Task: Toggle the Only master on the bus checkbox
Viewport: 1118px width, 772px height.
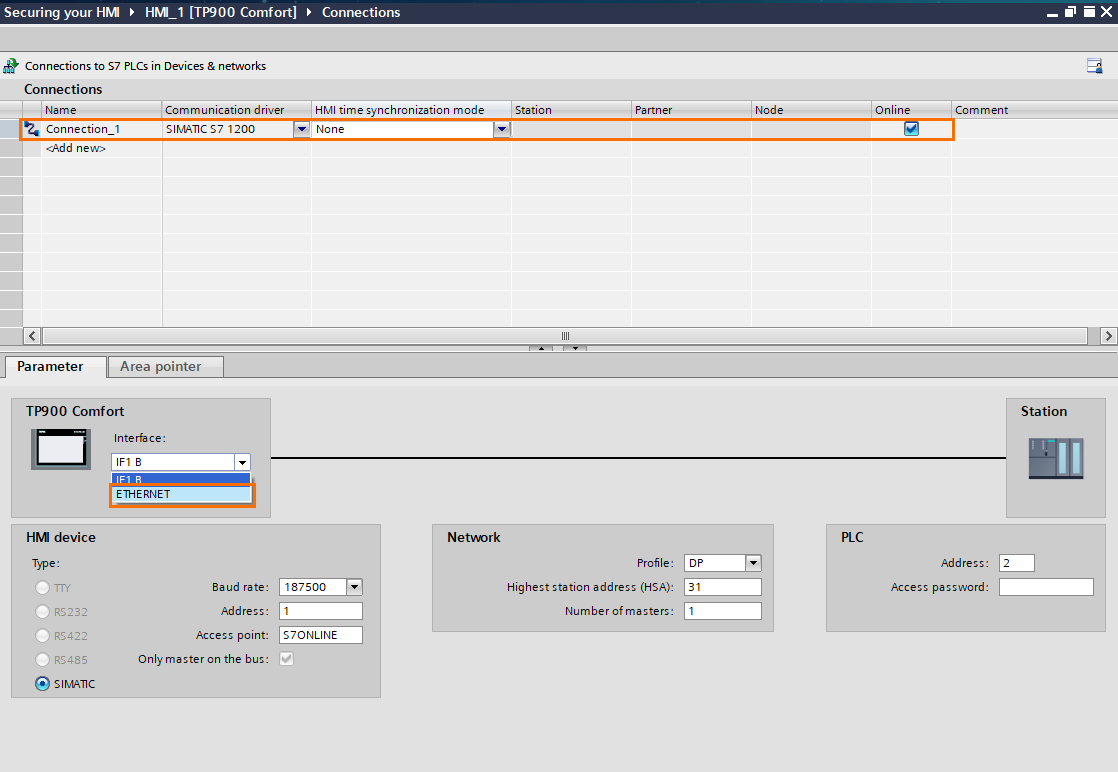Action: [x=287, y=658]
